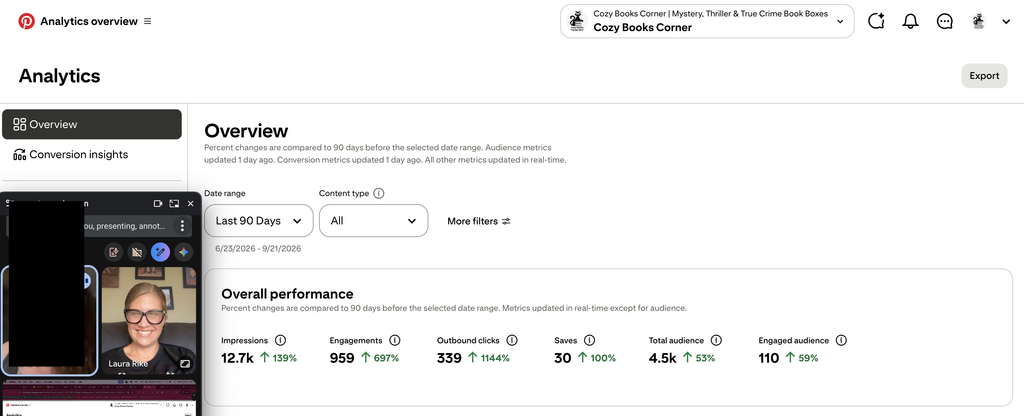Open the notifications bell

coord(910,22)
